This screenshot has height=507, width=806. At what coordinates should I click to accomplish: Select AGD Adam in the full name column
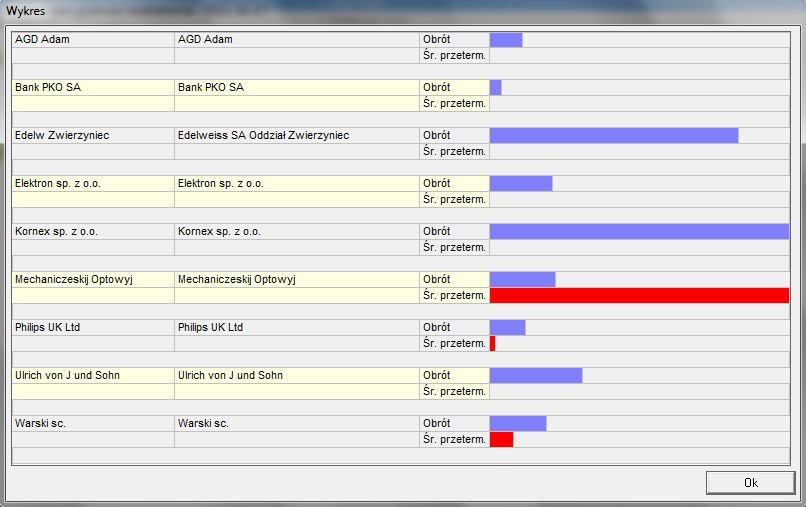click(297, 40)
